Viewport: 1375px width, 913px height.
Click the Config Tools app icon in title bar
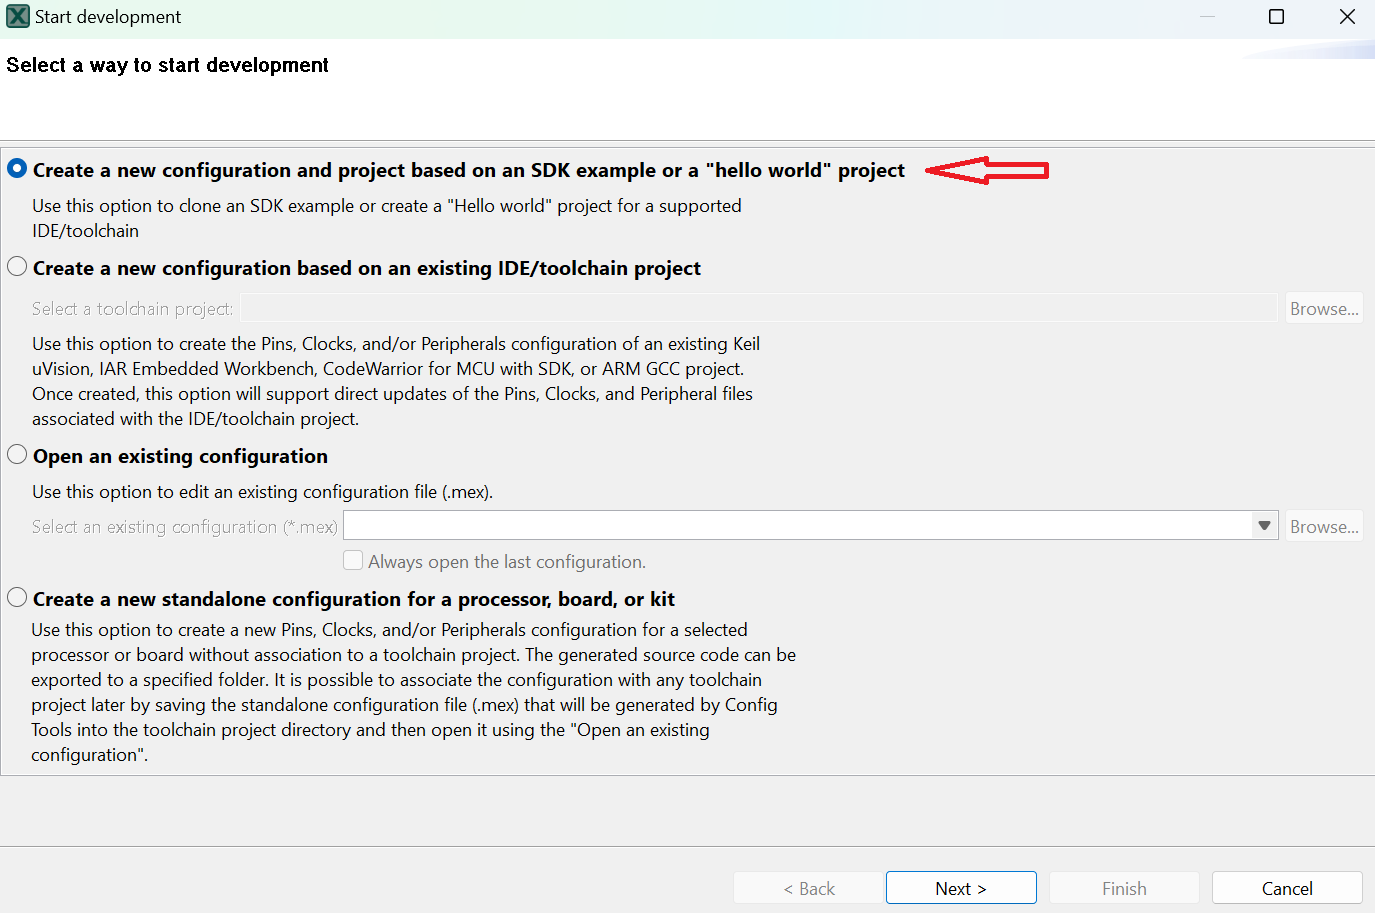[17, 17]
